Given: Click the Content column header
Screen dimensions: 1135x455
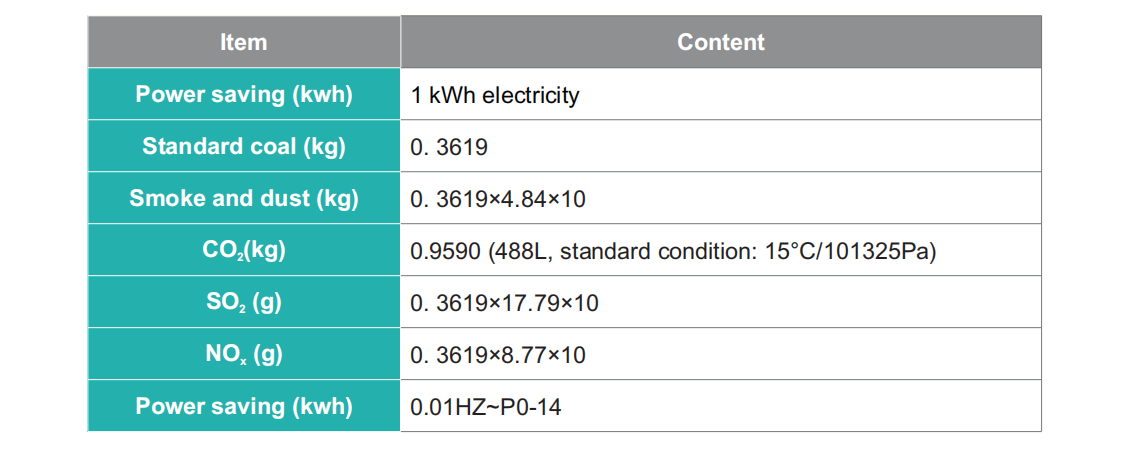Looking at the screenshot, I should (720, 42).
